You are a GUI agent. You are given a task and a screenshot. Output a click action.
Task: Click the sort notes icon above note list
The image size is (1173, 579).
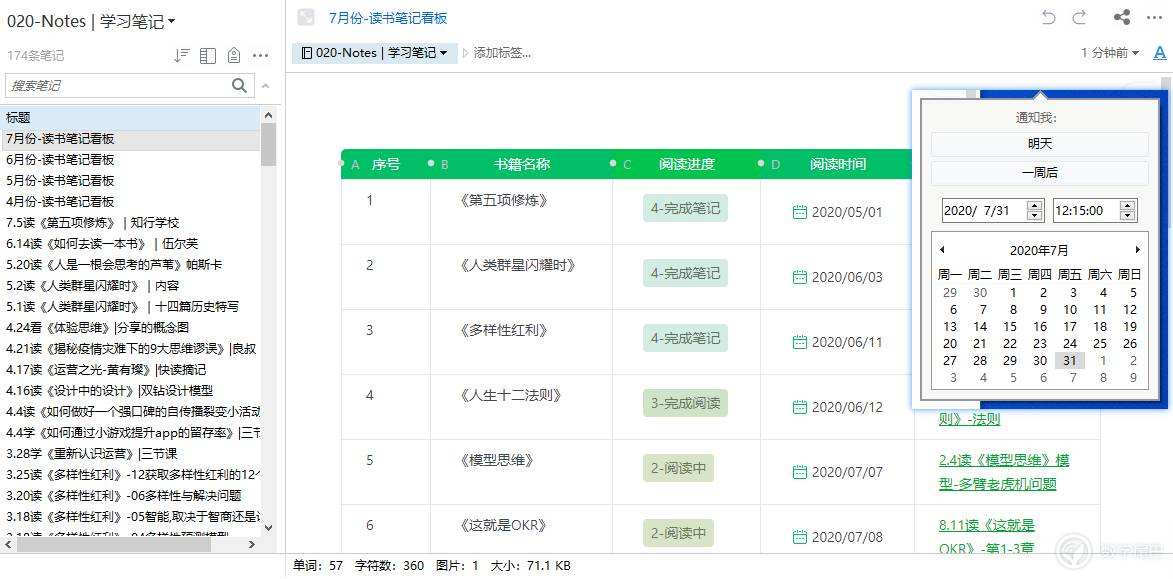click(179, 56)
